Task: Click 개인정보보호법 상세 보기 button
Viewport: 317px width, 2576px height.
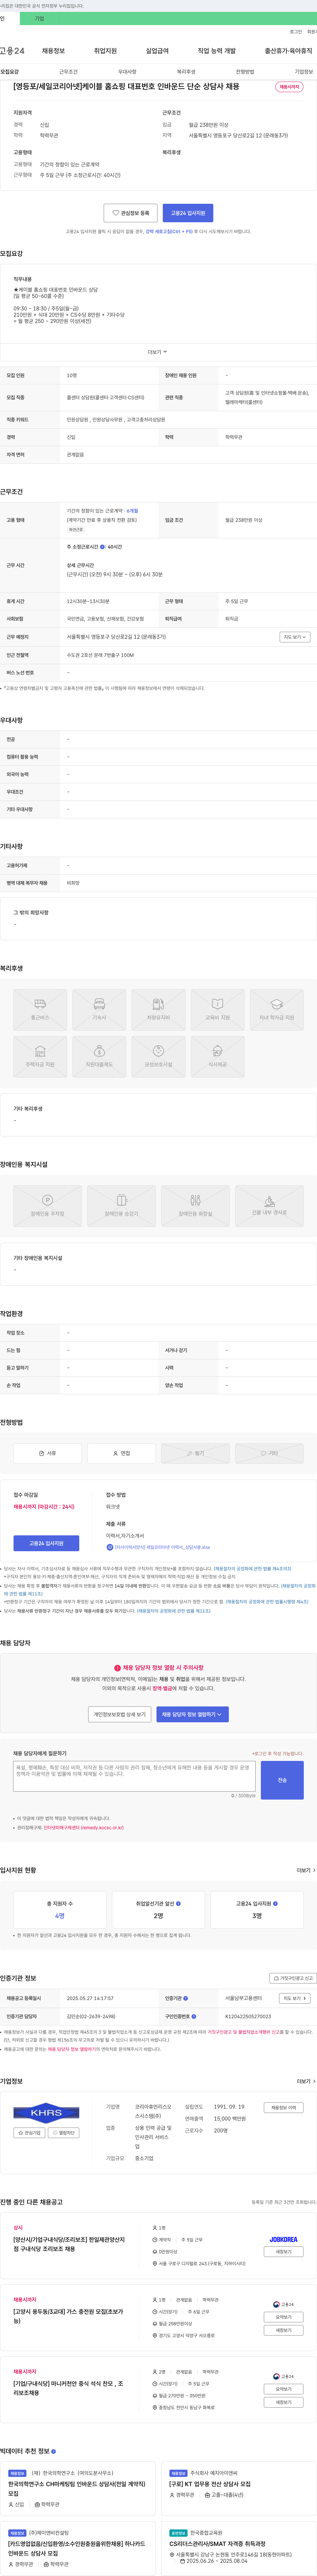Action: click(x=120, y=1714)
